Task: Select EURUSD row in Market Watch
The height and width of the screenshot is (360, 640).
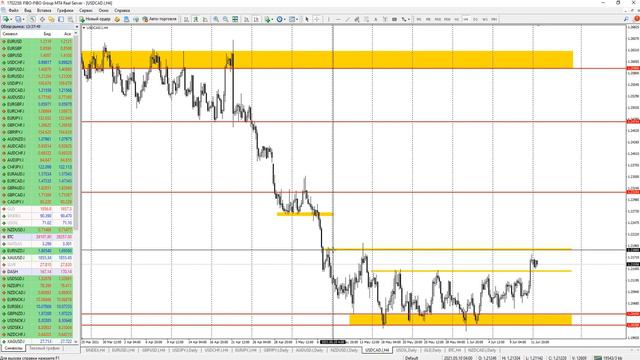Action: click(37, 41)
